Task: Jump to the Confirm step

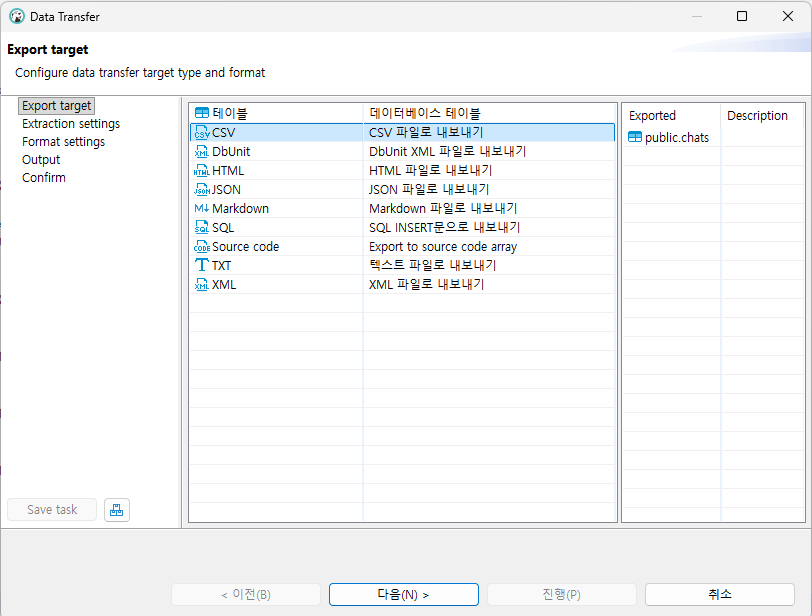Action: tap(44, 178)
